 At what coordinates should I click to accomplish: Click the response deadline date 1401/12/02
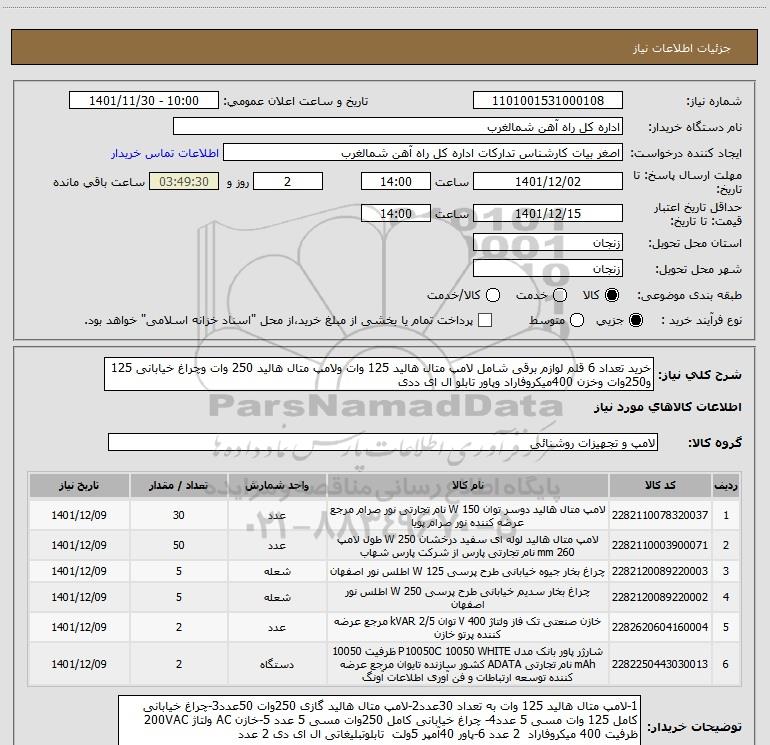(x=548, y=181)
